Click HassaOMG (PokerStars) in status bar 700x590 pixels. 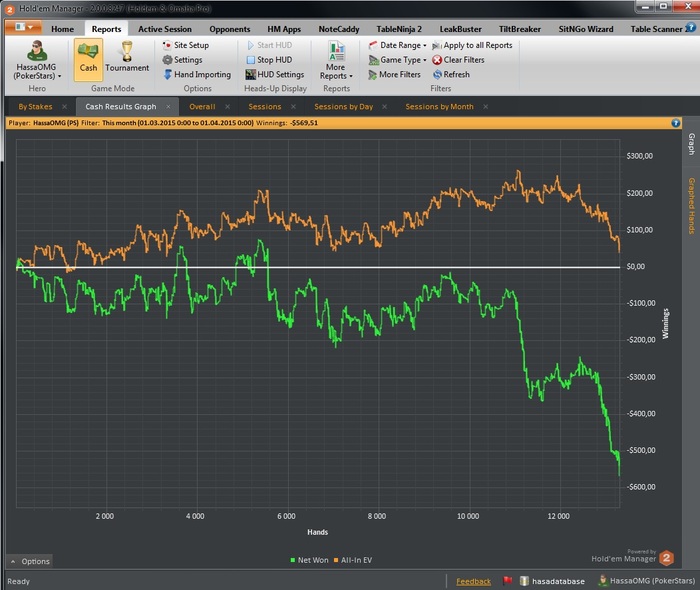click(646, 581)
